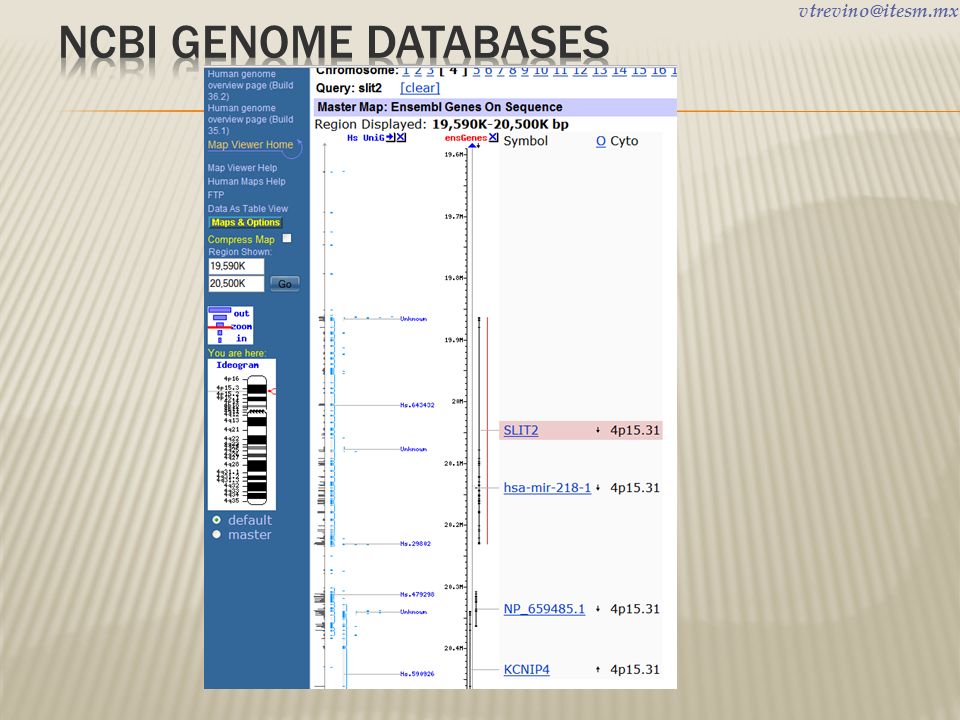This screenshot has height=720, width=960.
Task: Click the 20M tick on the ensGenes ruler
Action: click(x=459, y=402)
